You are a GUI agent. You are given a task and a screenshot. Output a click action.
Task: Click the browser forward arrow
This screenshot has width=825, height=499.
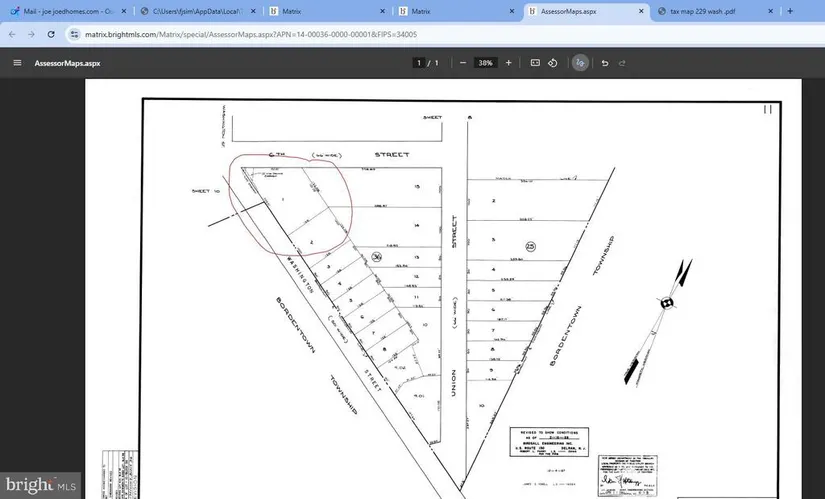click(32, 34)
